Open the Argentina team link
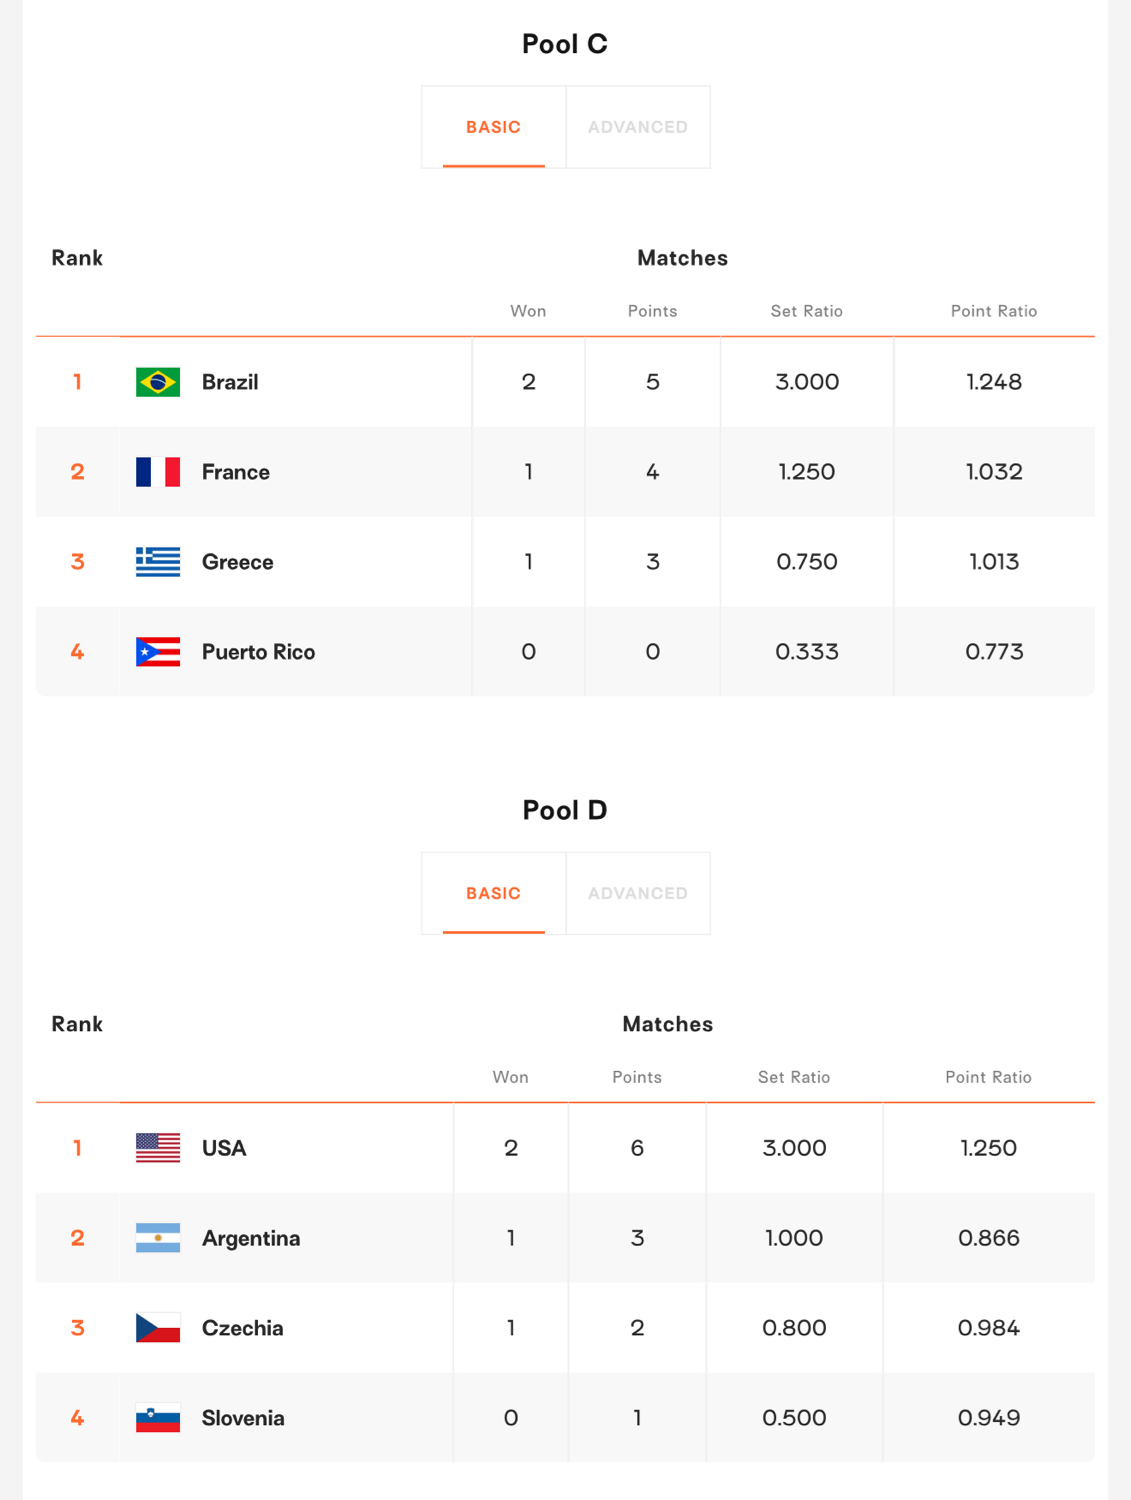This screenshot has width=1131, height=1500. [x=251, y=1238]
